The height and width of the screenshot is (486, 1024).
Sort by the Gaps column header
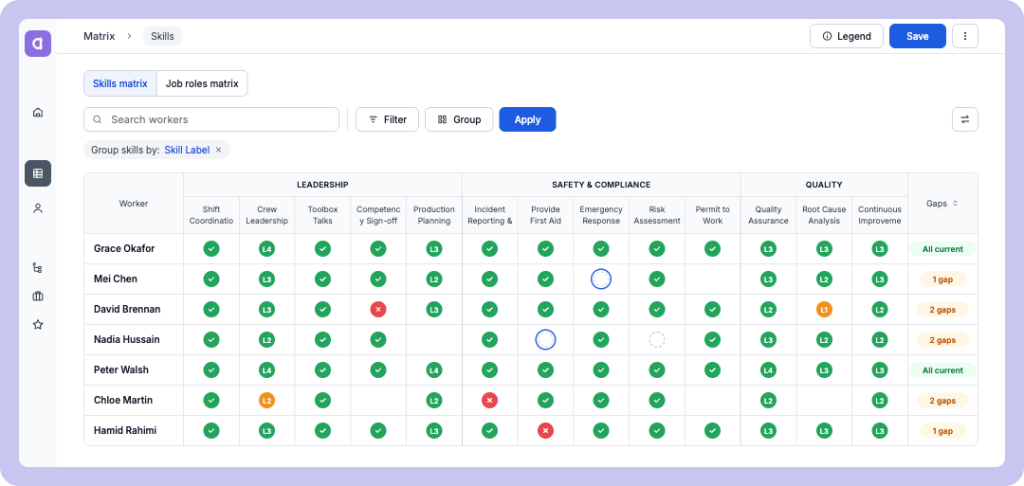click(942, 203)
